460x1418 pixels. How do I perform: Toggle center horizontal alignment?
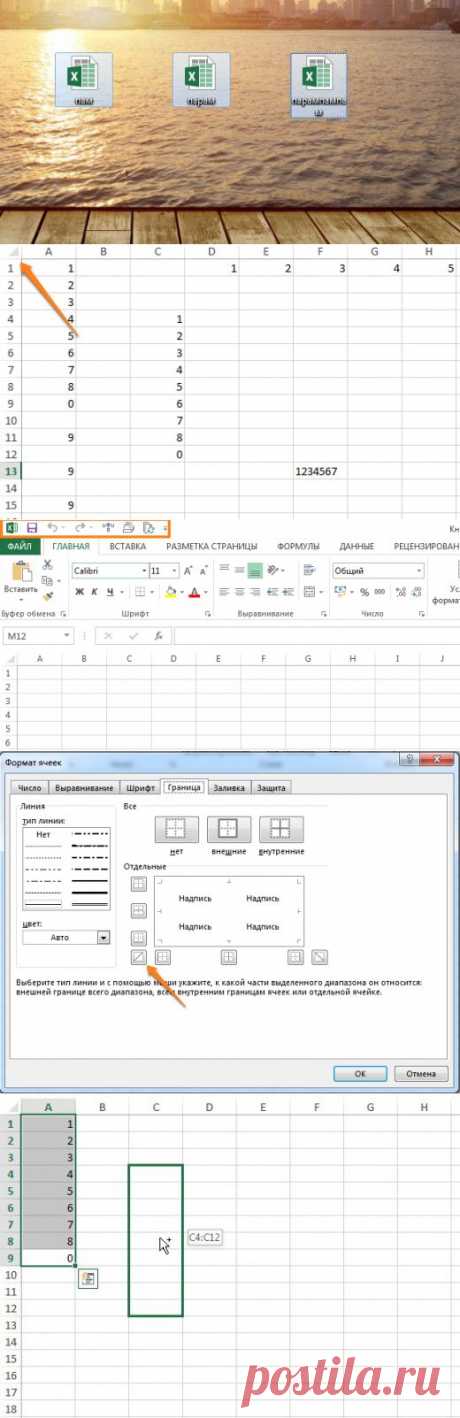point(255,569)
